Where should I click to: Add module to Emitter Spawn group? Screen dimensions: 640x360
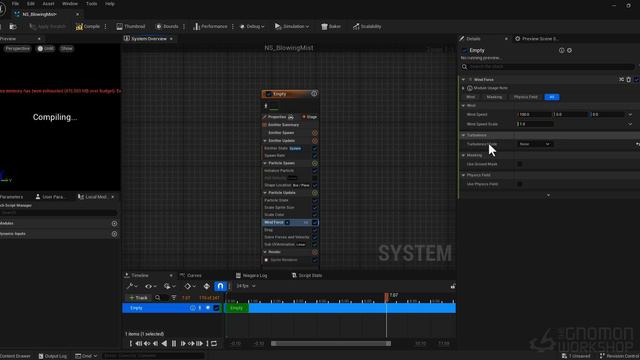(x=315, y=133)
